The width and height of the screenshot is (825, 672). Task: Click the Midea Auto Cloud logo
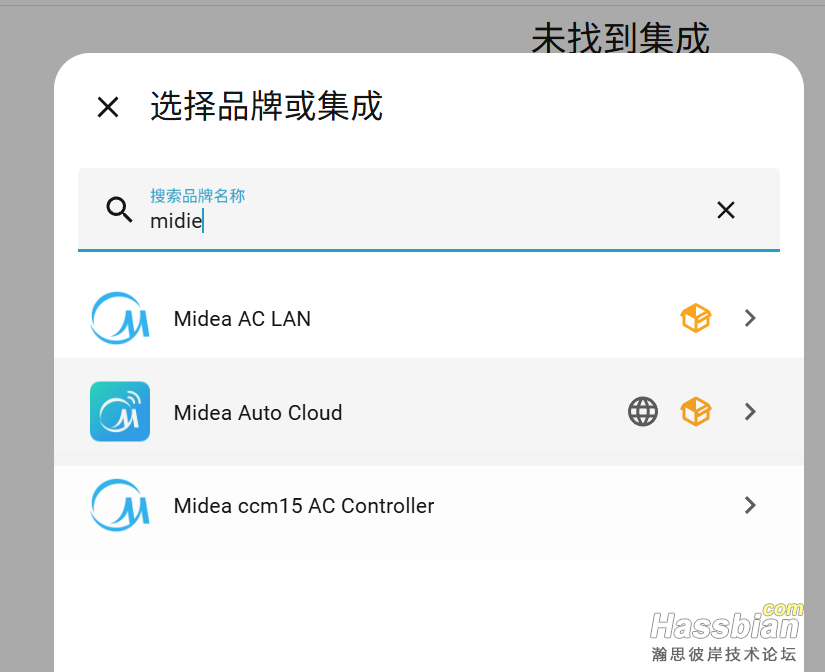[120, 411]
